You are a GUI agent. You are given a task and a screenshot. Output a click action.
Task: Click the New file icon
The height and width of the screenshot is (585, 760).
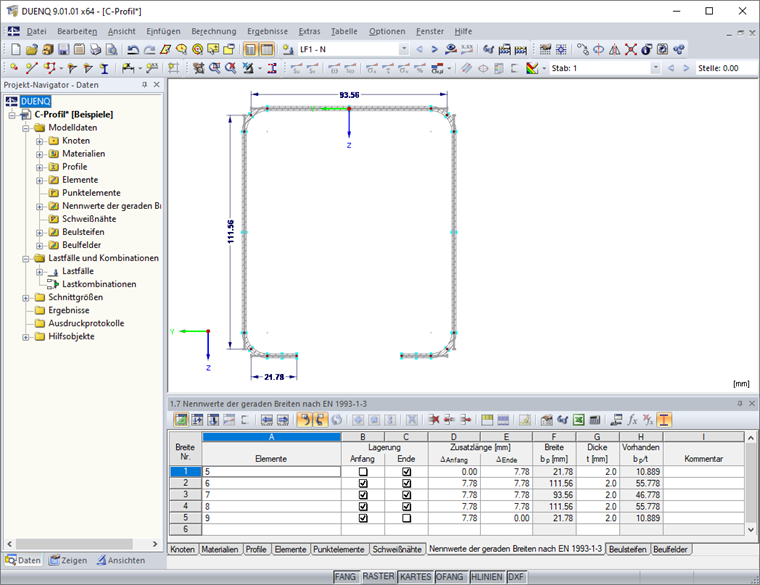pyautogui.click(x=16, y=49)
